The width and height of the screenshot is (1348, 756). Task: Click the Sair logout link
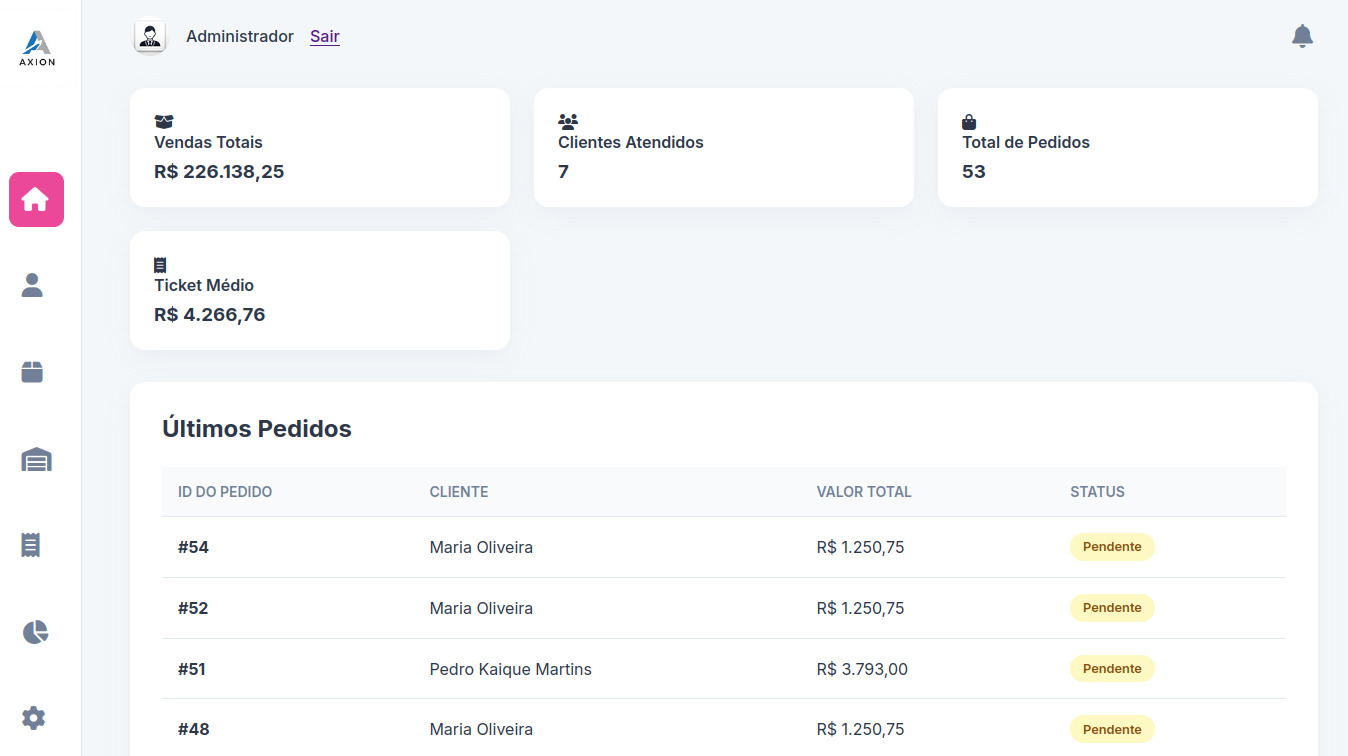click(x=324, y=36)
